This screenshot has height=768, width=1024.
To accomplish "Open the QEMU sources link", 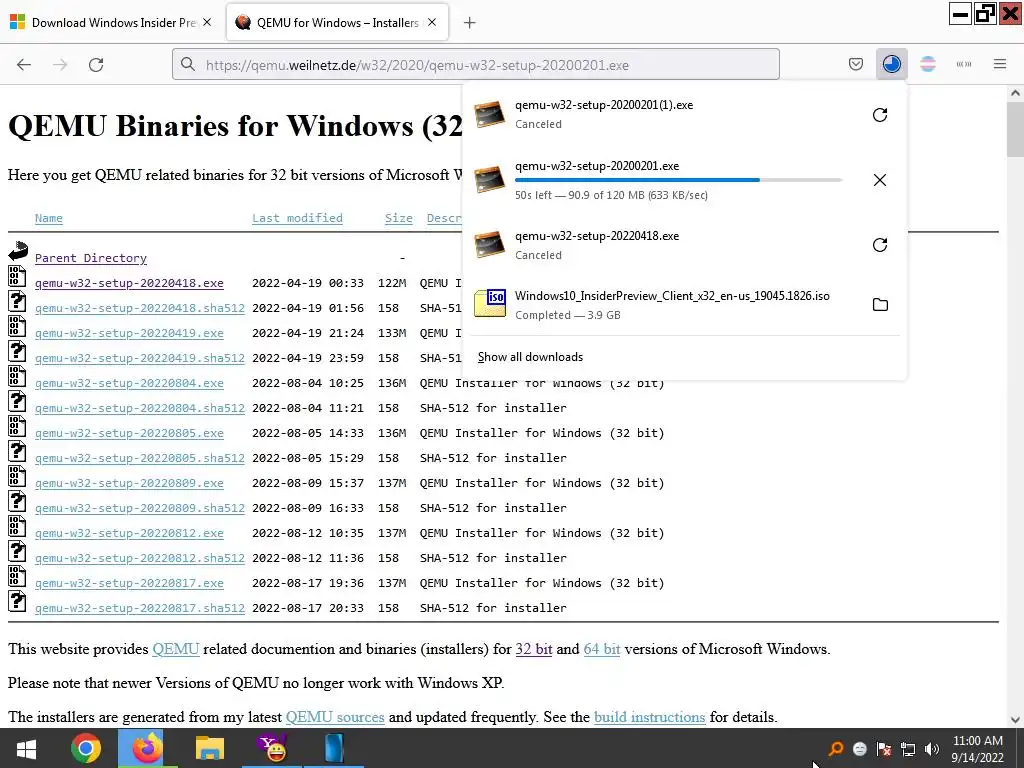I will 335,717.
